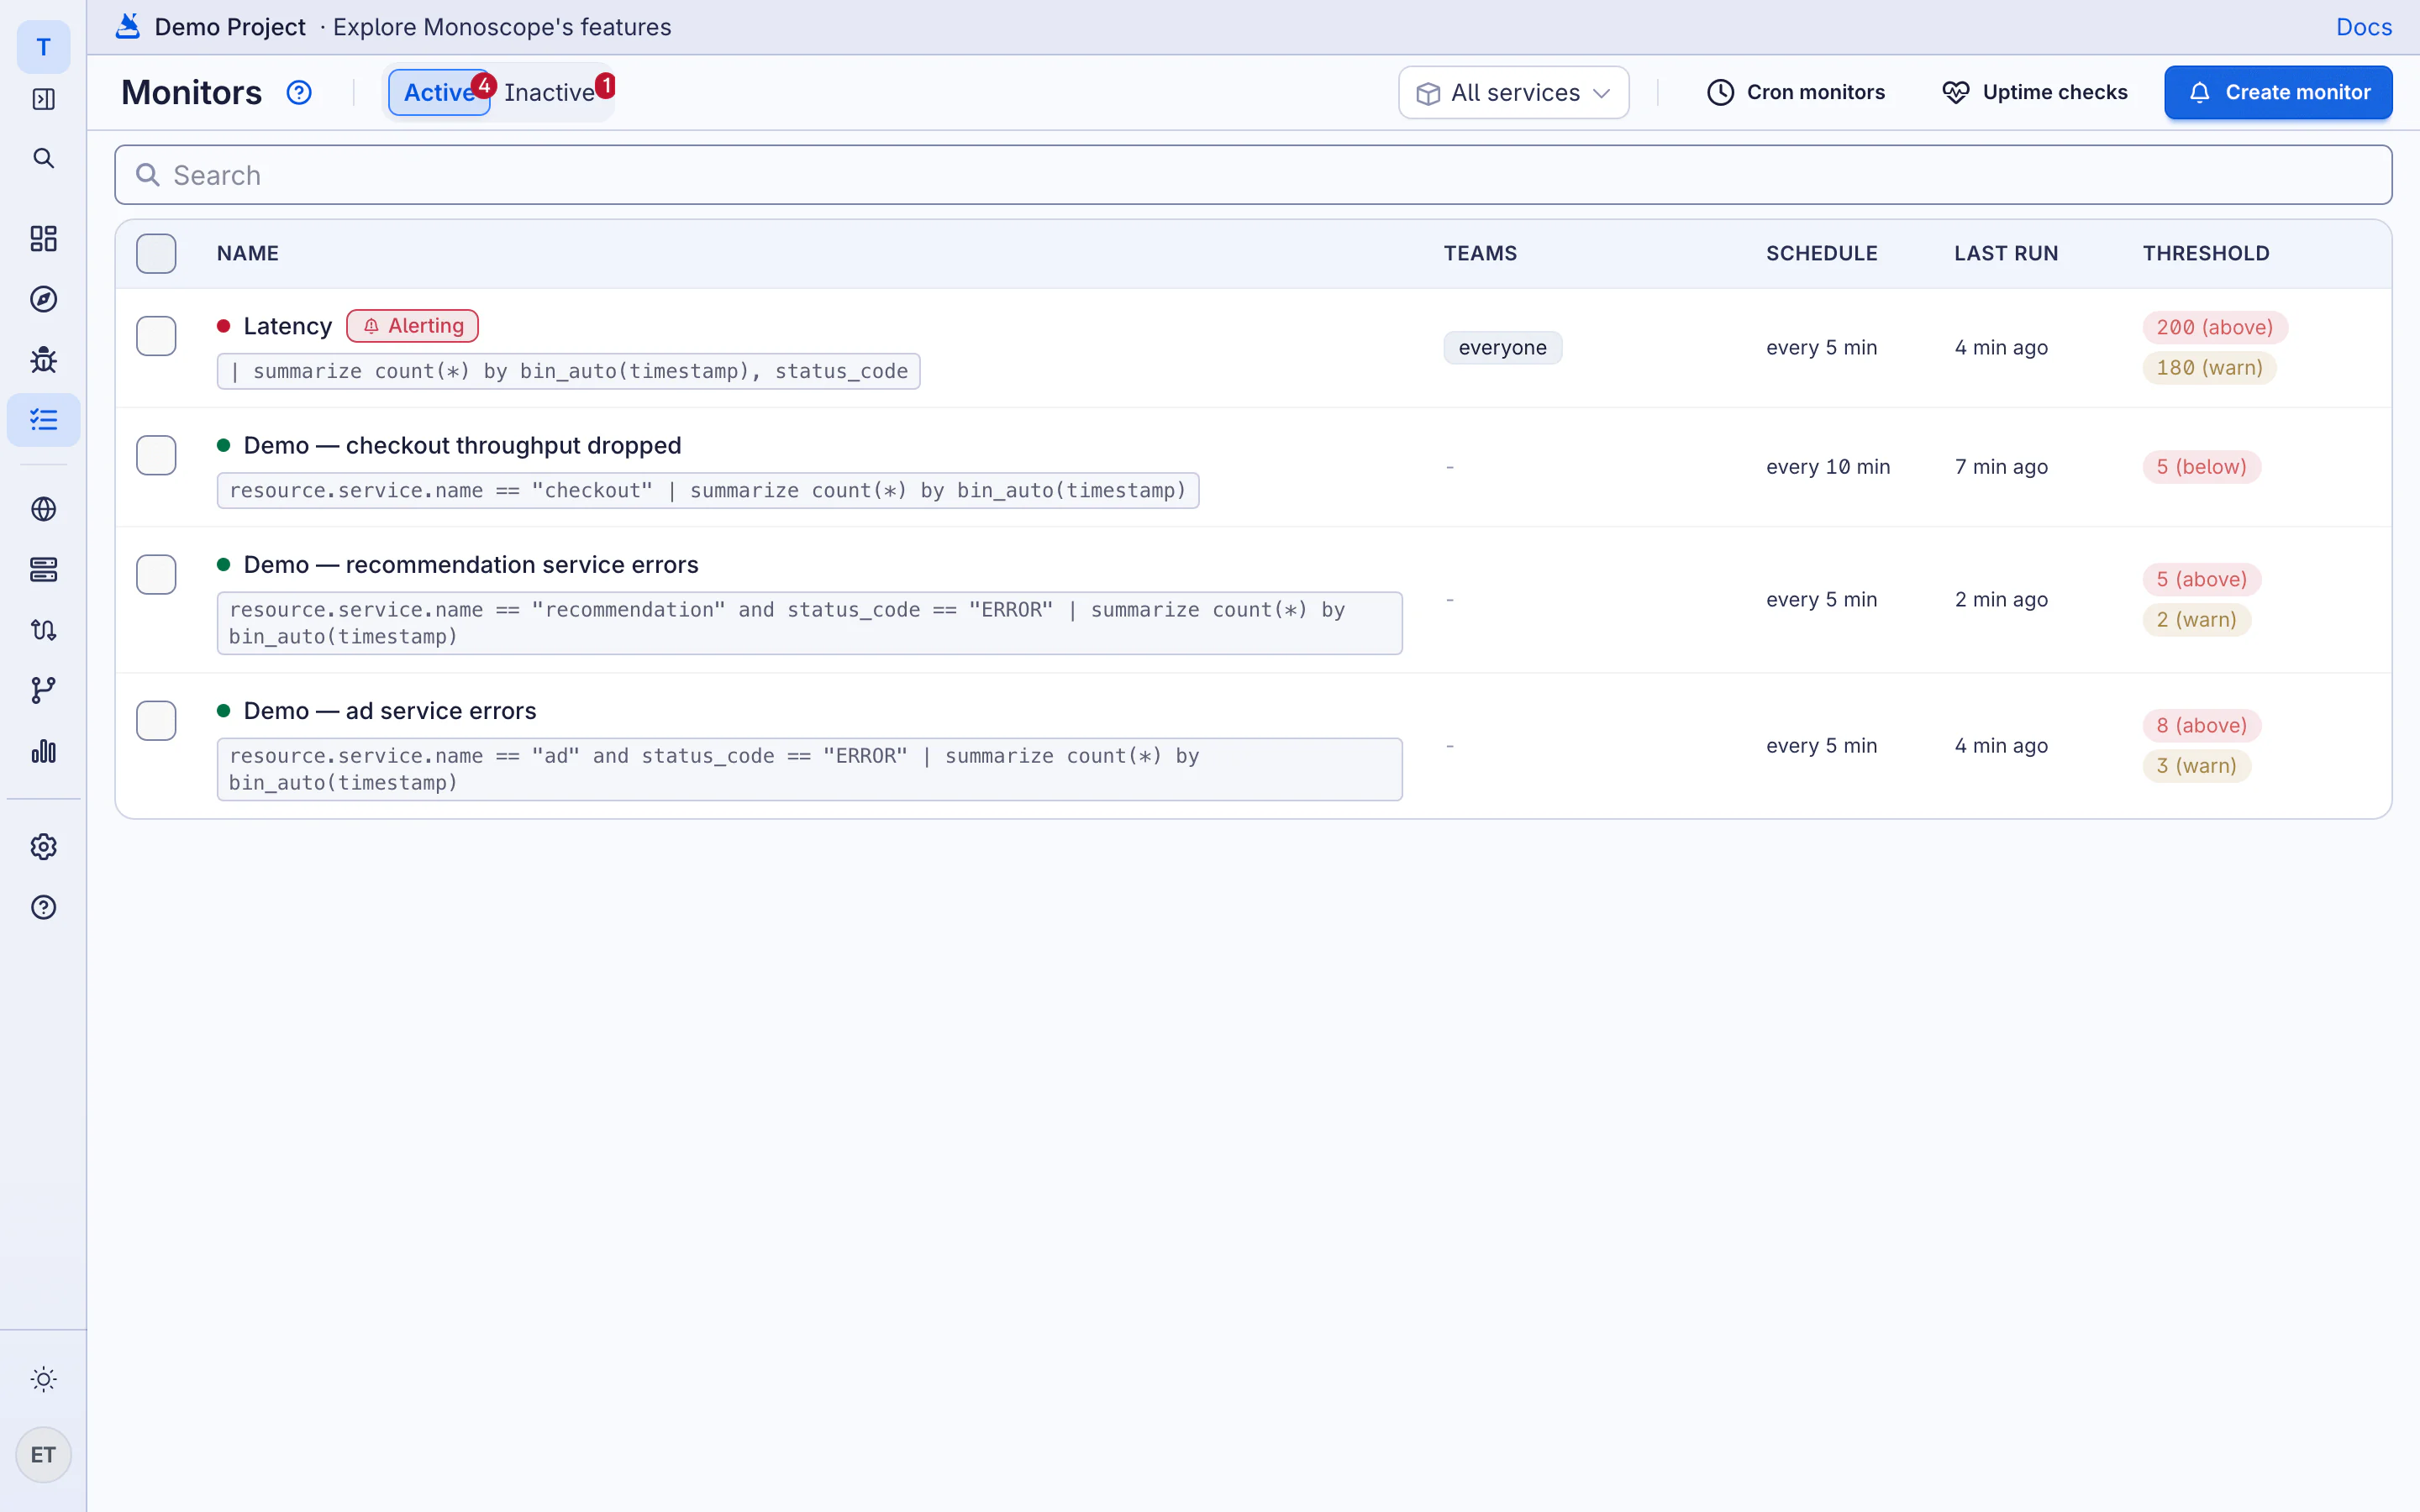The image size is (2420, 1512).
Task: Click the 5 (below) threshold badge
Action: tap(2201, 467)
